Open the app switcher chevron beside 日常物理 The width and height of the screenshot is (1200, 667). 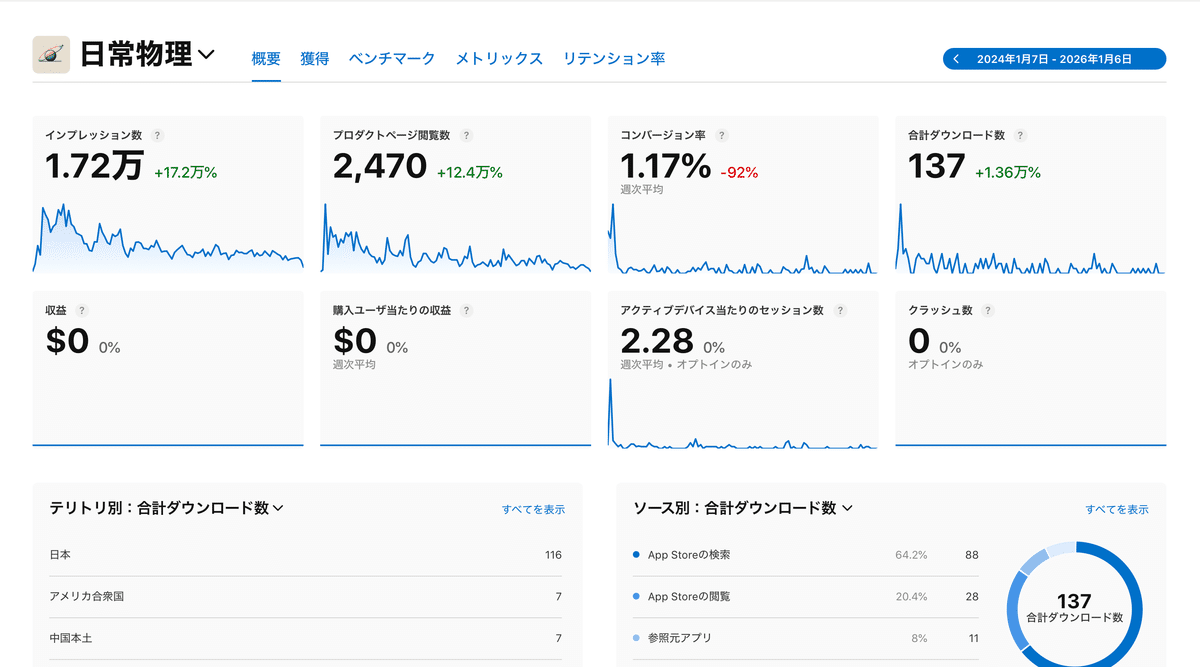point(207,55)
